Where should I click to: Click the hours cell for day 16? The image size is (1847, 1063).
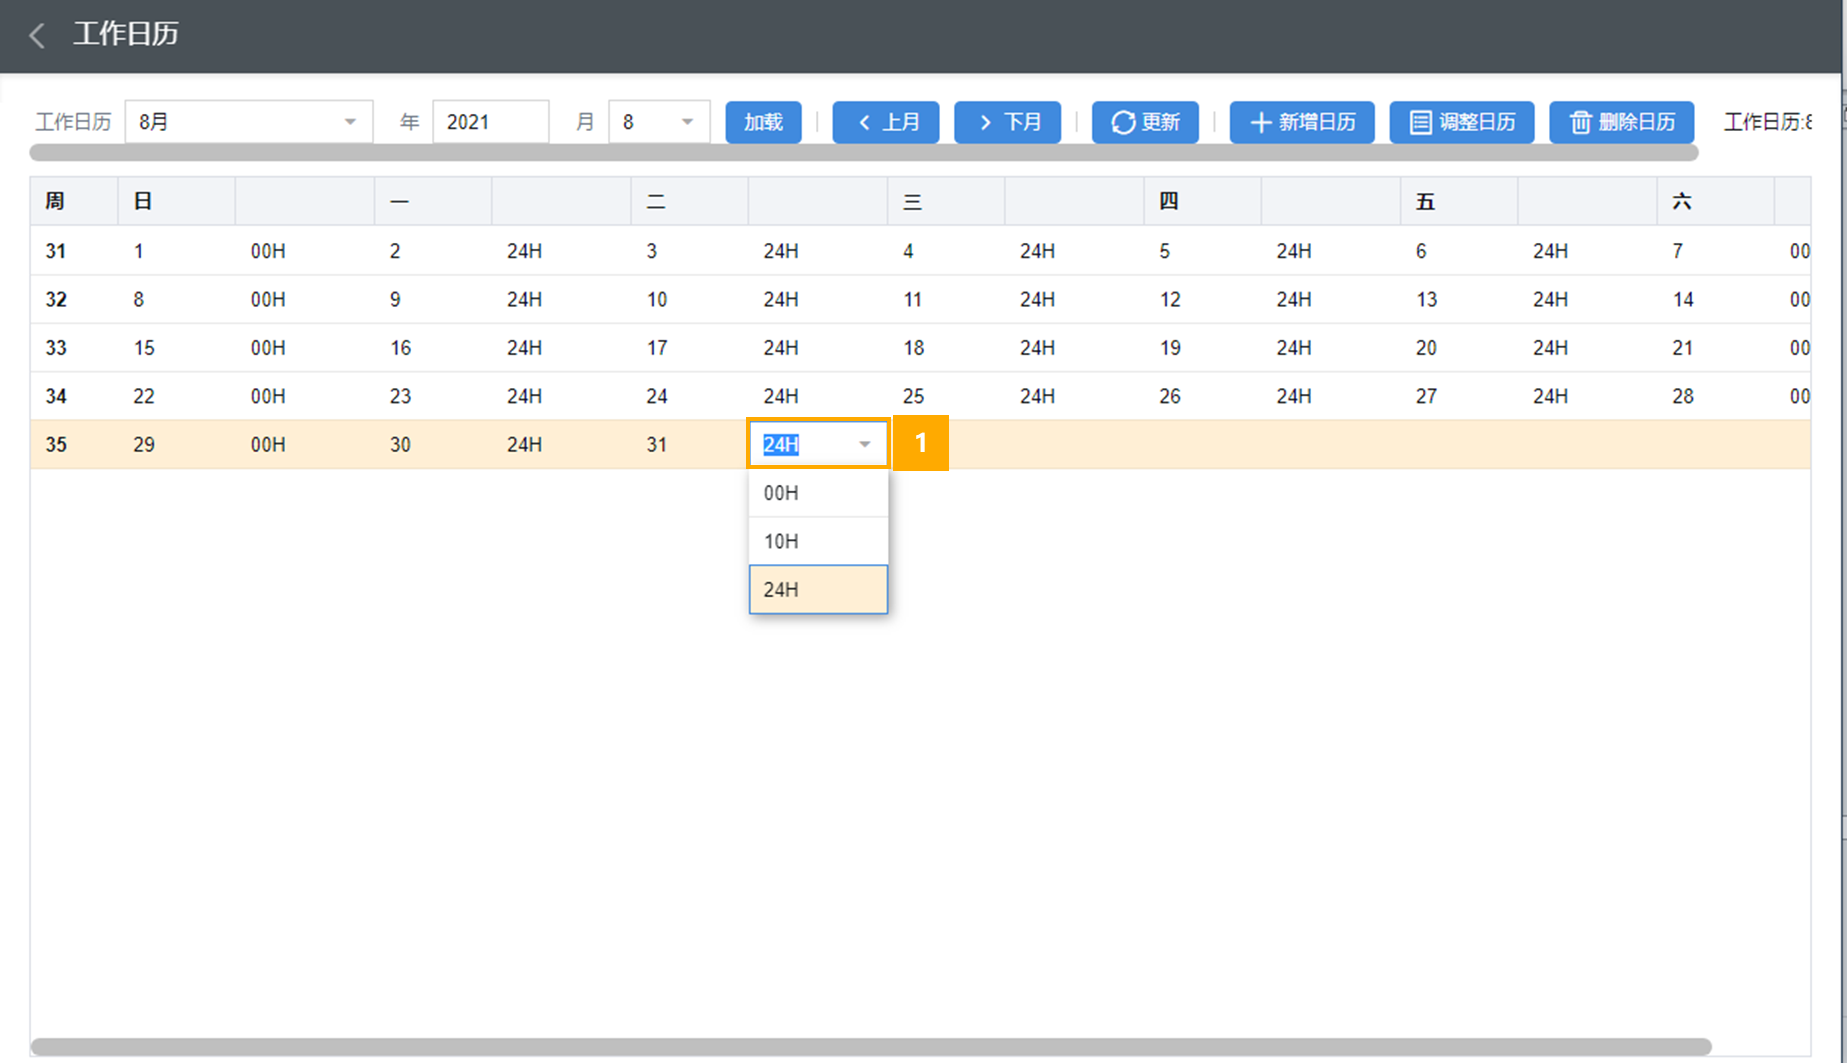[525, 348]
